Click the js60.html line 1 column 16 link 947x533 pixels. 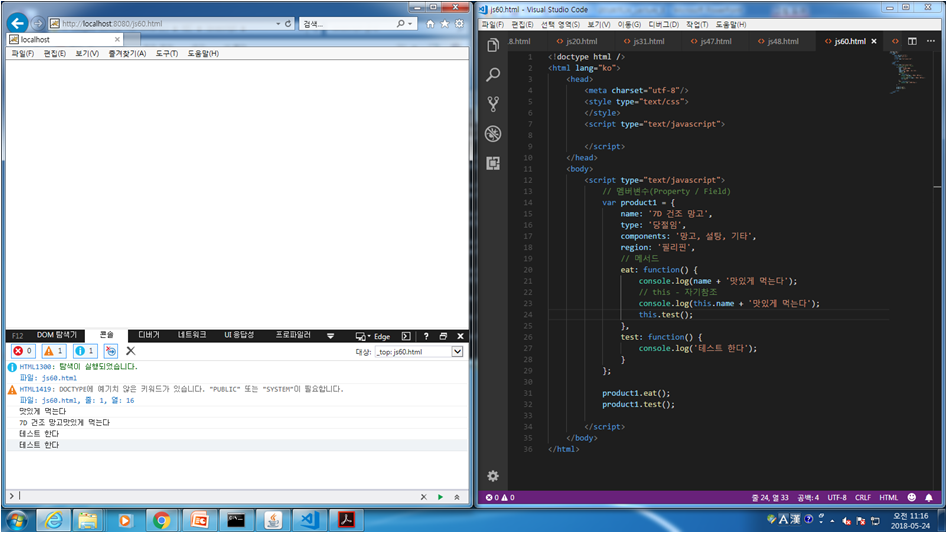[x=88, y=400]
